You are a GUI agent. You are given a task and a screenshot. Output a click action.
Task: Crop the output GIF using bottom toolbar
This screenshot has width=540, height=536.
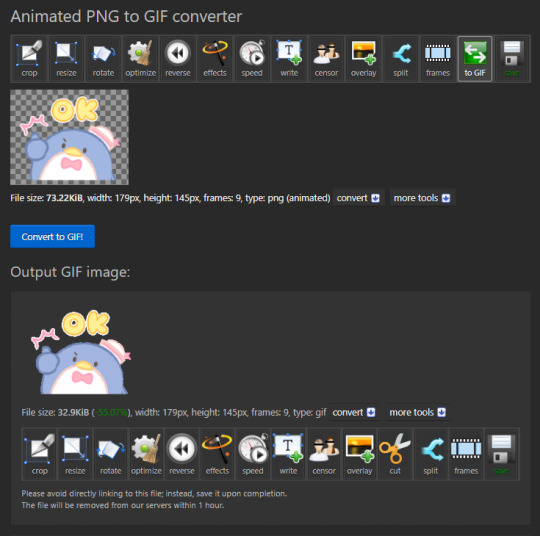[40, 454]
